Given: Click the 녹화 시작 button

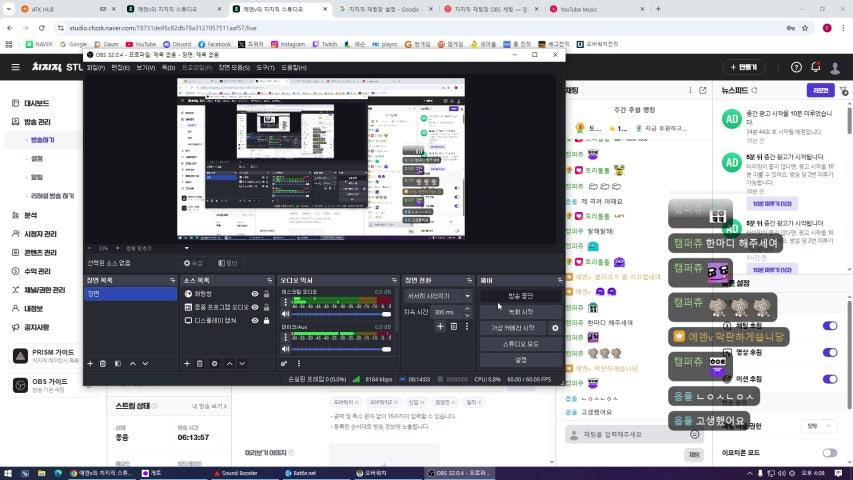Looking at the screenshot, I should pyautogui.click(x=520, y=312).
